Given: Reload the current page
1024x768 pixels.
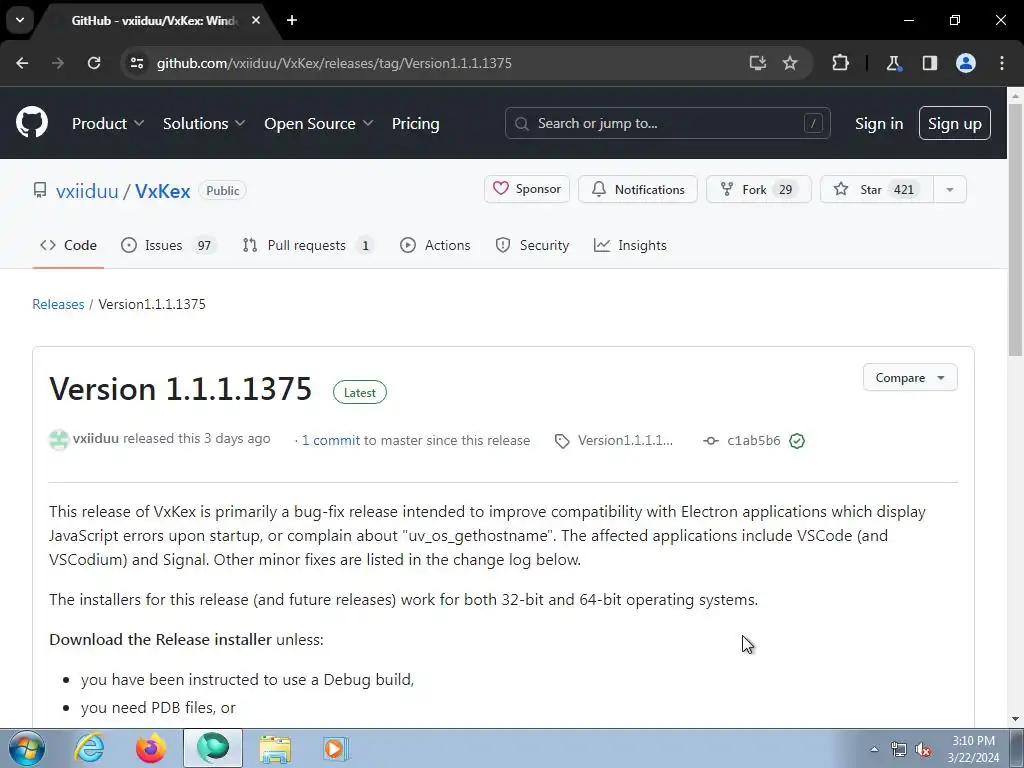Looking at the screenshot, I should point(94,63).
